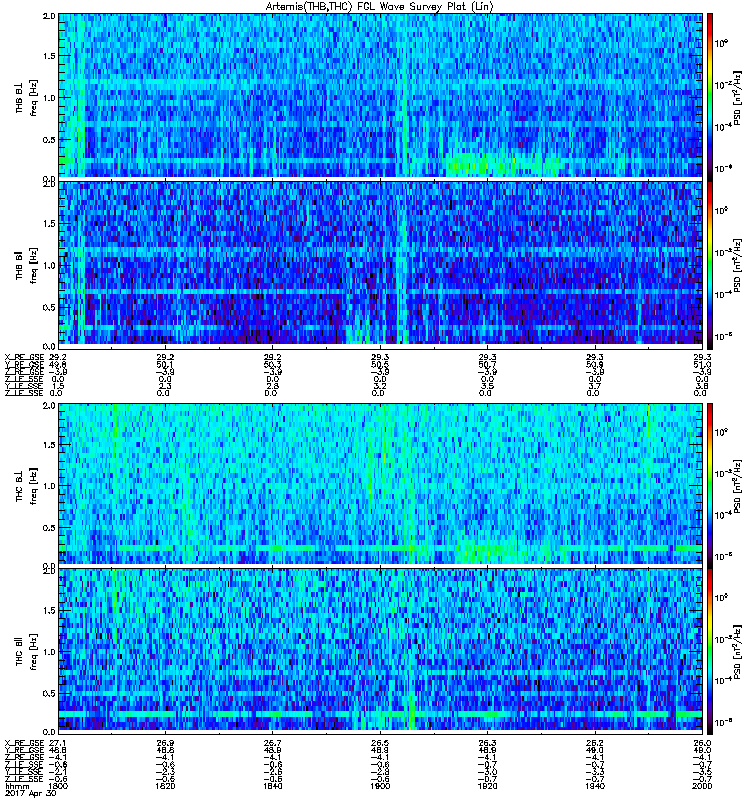Click the '1840' time tick label

(272, 786)
